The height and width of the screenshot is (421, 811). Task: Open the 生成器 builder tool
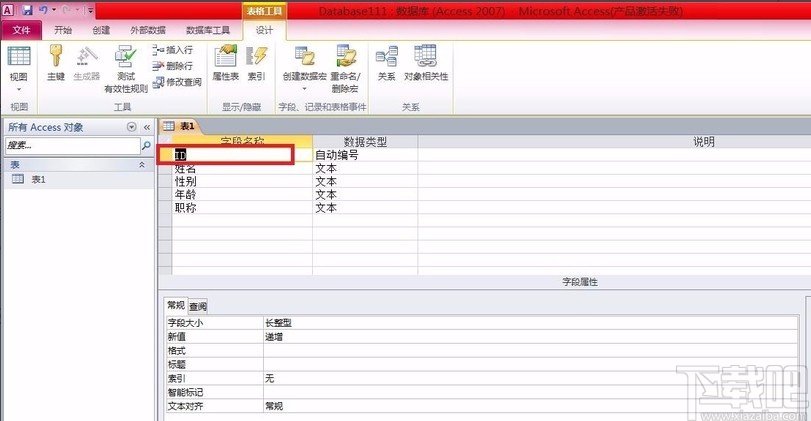pyautogui.click(x=86, y=63)
